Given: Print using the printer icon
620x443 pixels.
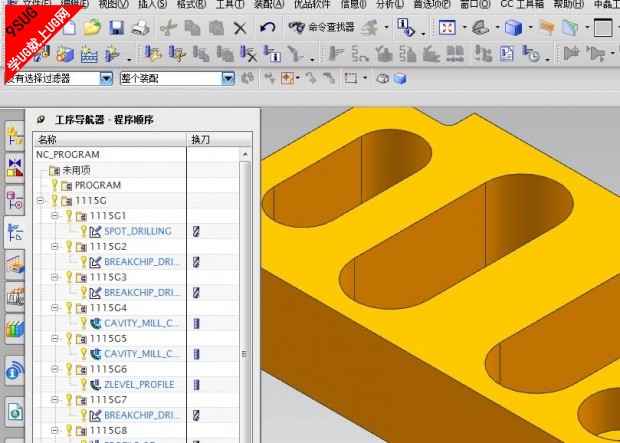Looking at the screenshot, I should click(x=140, y=28).
